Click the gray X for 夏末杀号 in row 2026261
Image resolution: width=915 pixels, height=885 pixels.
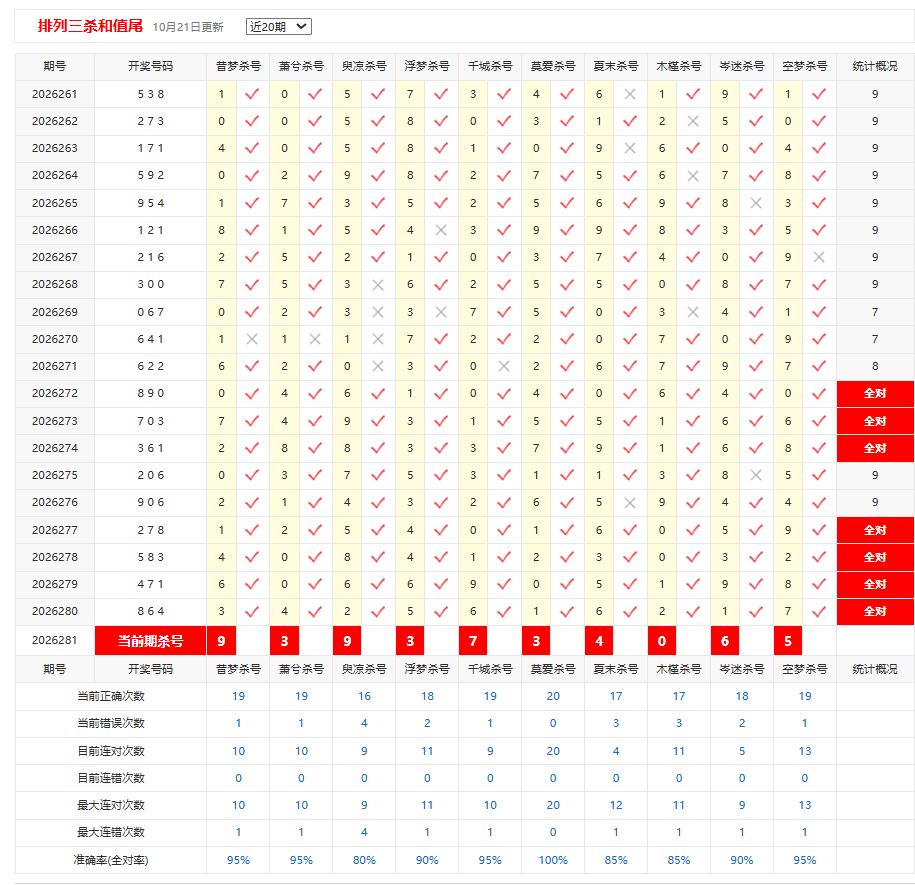pyautogui.click(x=630, y=94)
